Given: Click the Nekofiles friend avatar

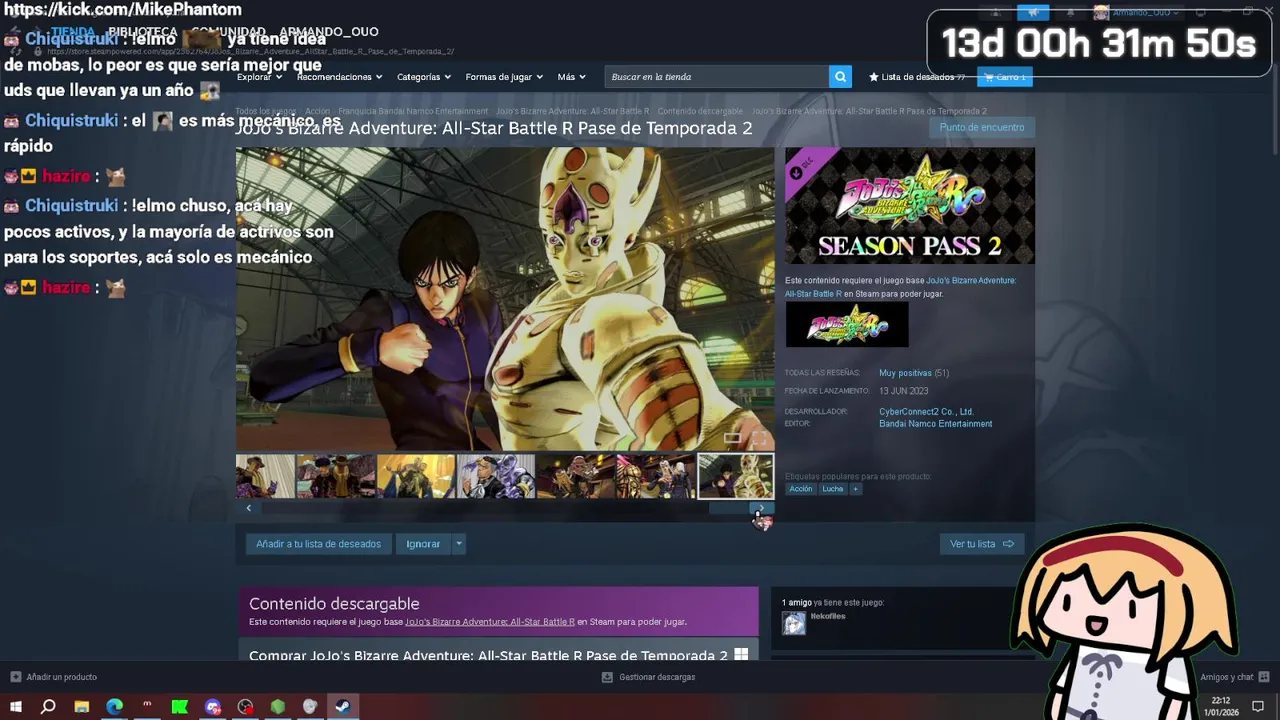Looking at the screenshot, I should click(794, 623).
